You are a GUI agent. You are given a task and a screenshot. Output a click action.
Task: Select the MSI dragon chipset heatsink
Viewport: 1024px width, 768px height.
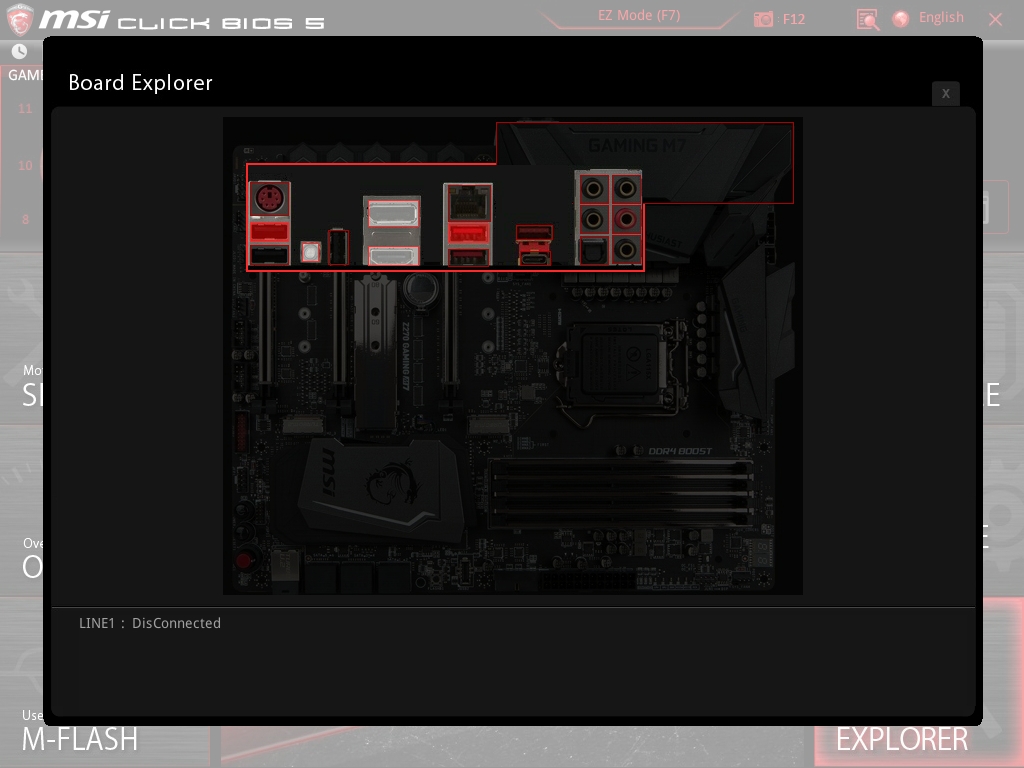coord(382,490)
